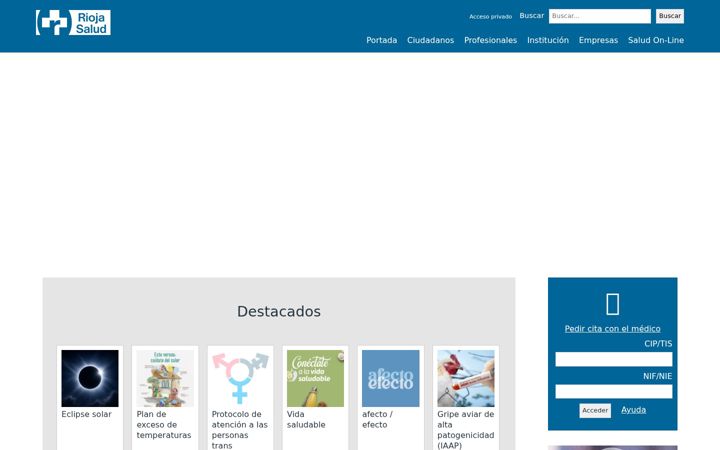Click the Acceder button
This screenshot has width=720, height=450.
(x=595, y=411)
